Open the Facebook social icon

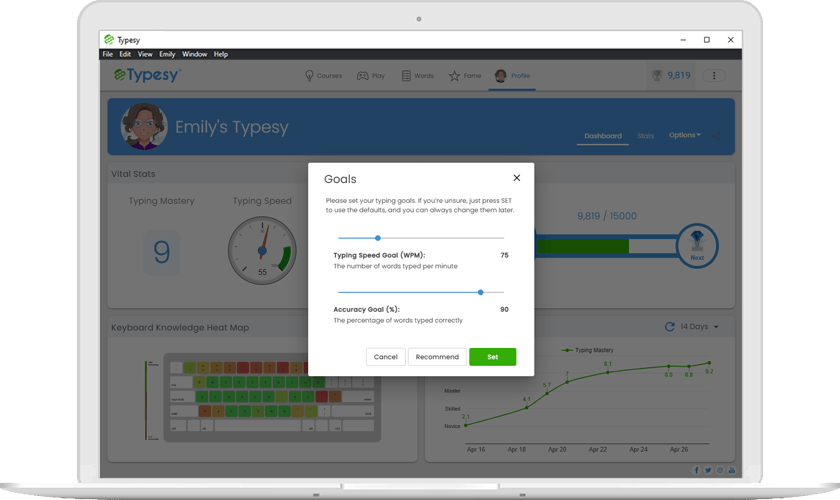point(696,470)
